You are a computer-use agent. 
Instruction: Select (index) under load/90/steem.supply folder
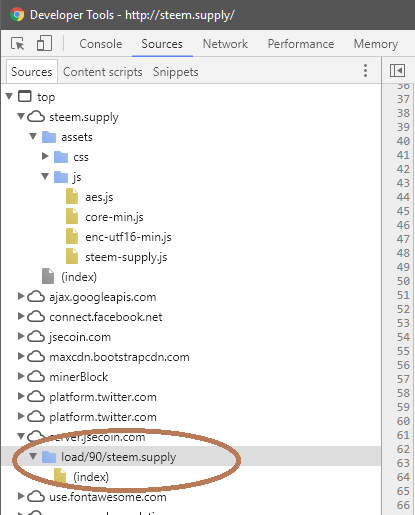(91, 477)
